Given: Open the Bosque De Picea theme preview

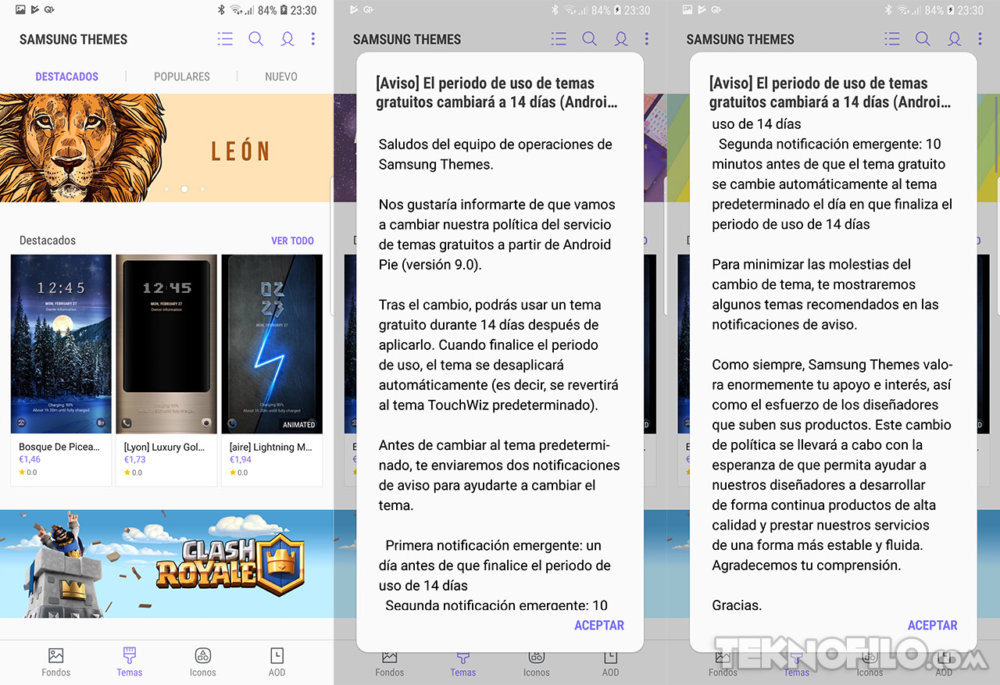Looking at the screenshot, I should (x=61, y=344).
